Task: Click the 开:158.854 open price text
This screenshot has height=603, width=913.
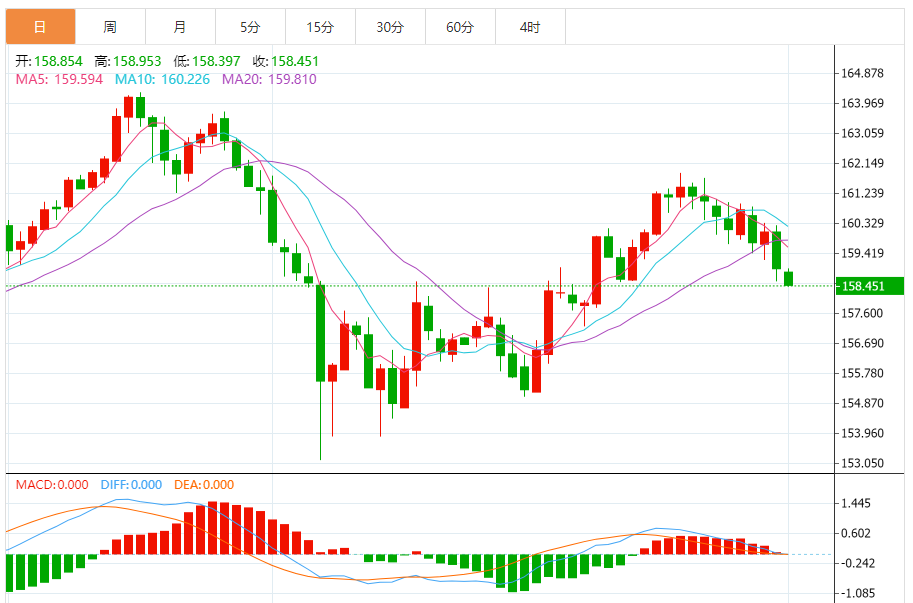Action: coord(49,61)
